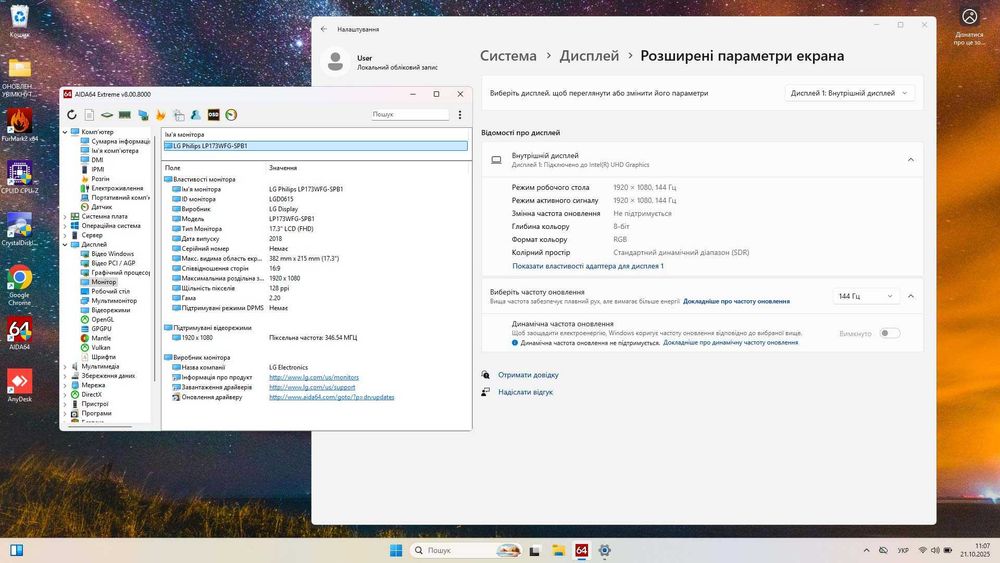The image size is (1000, 563).
Task: Click the AIDA64 Пошук search field
Action: point(410,114)
